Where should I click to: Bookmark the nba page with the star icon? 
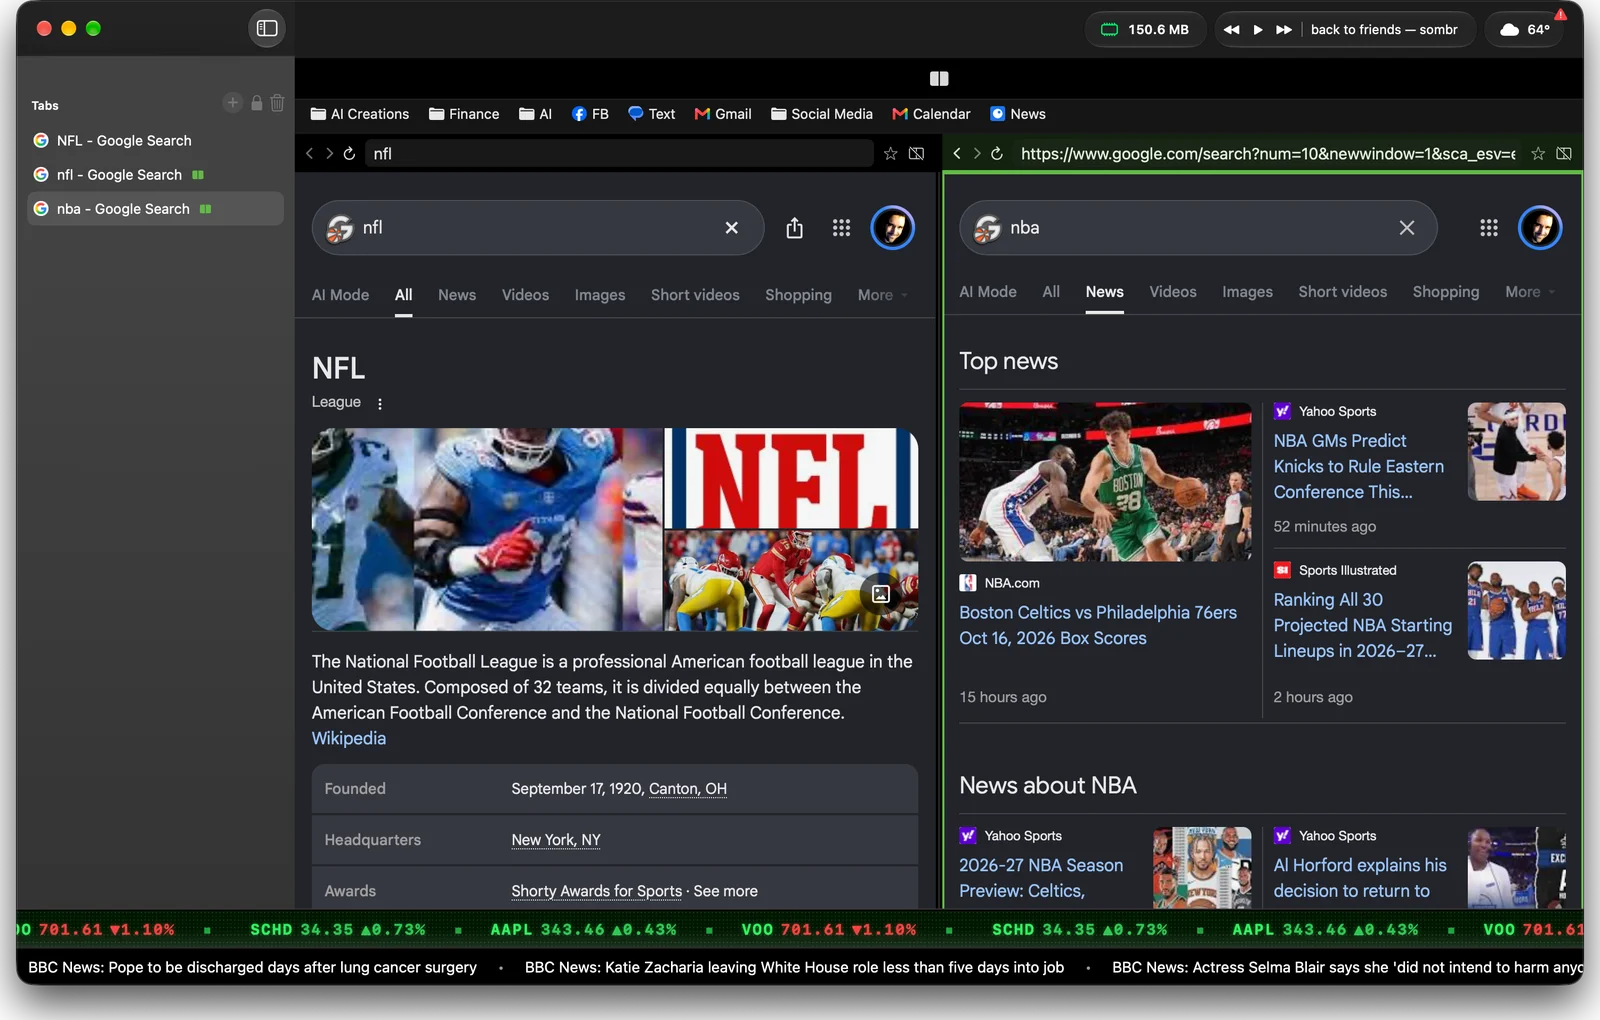coord(1538,153)
